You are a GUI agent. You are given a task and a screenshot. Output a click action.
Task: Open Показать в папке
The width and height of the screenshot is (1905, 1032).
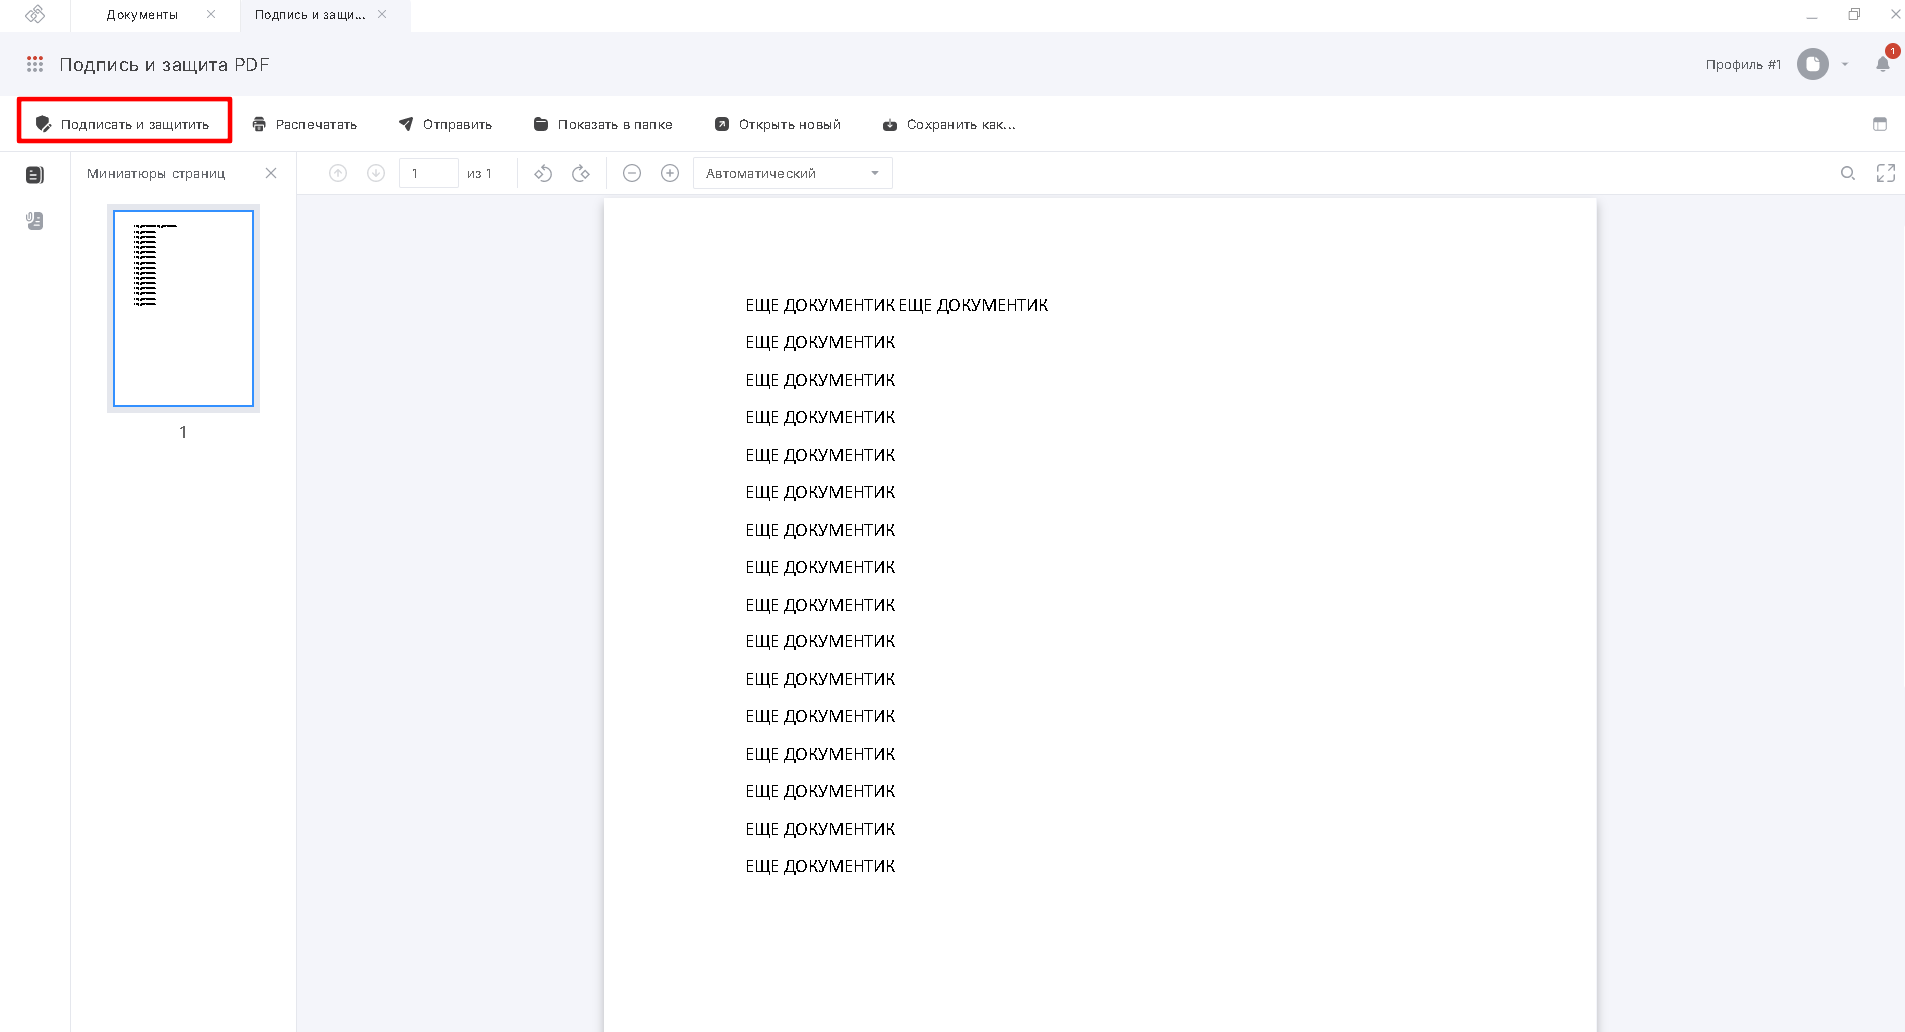tap(603, 124)
